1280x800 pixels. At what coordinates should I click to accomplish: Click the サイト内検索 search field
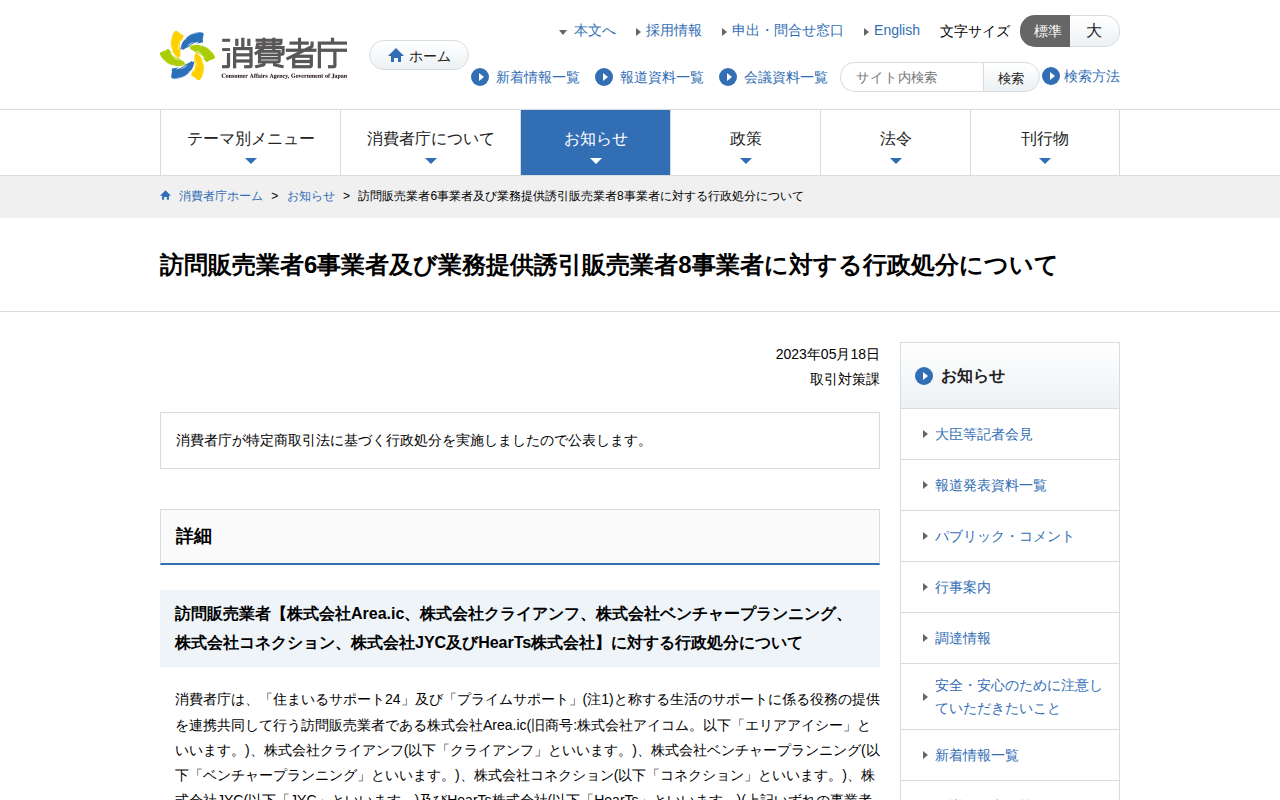[912, 77]
